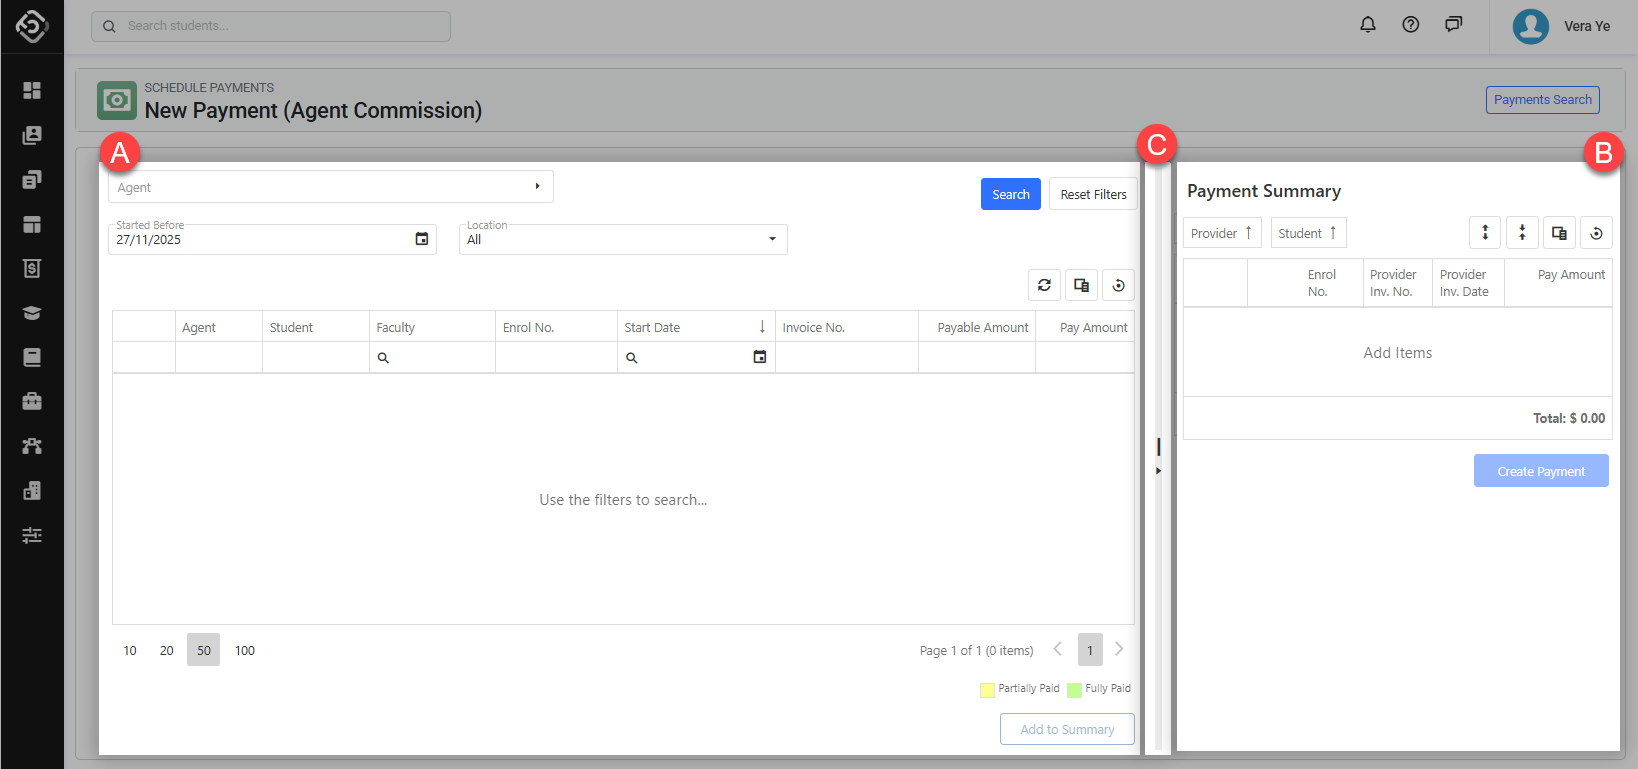This screenshot has height=769, width=1638.
Task: Open the Location dropdown
Action: (771, 239)
